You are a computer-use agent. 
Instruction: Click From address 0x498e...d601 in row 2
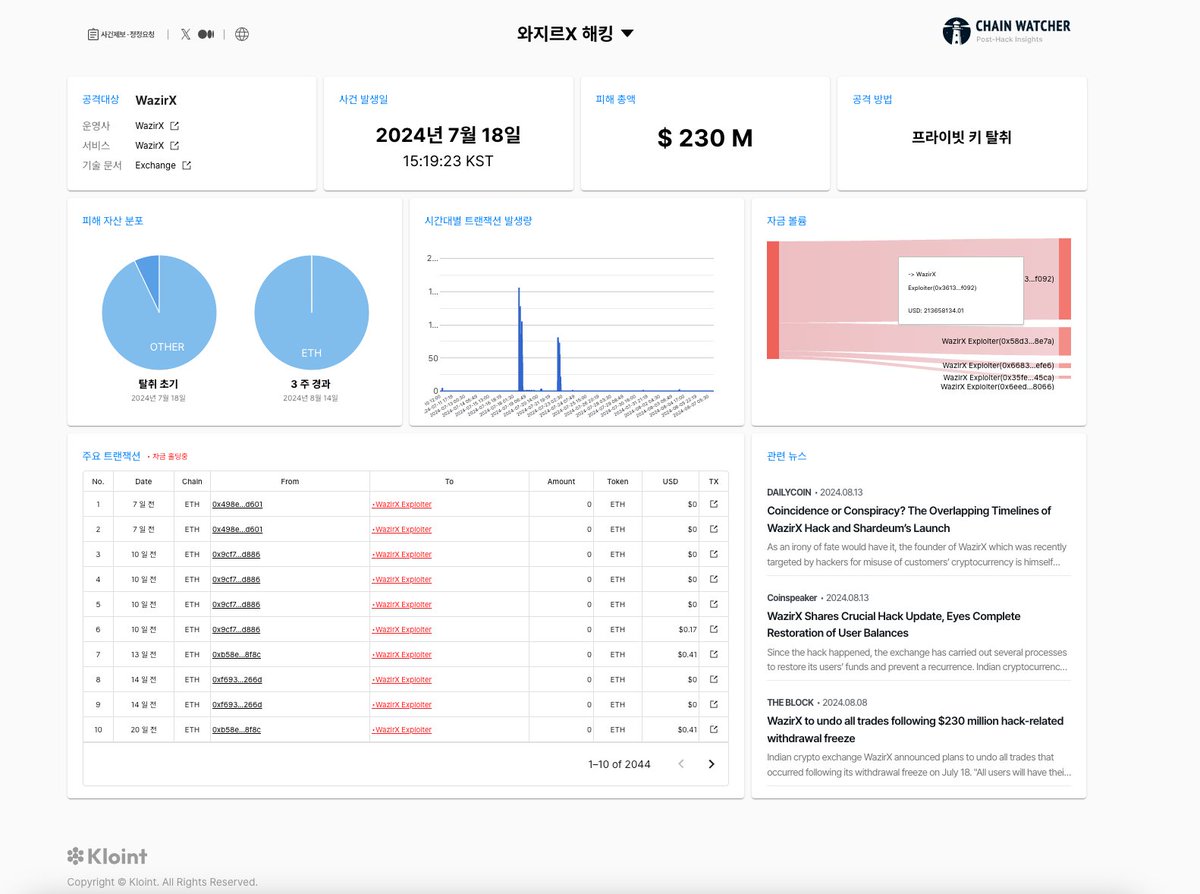pos(237,529)
